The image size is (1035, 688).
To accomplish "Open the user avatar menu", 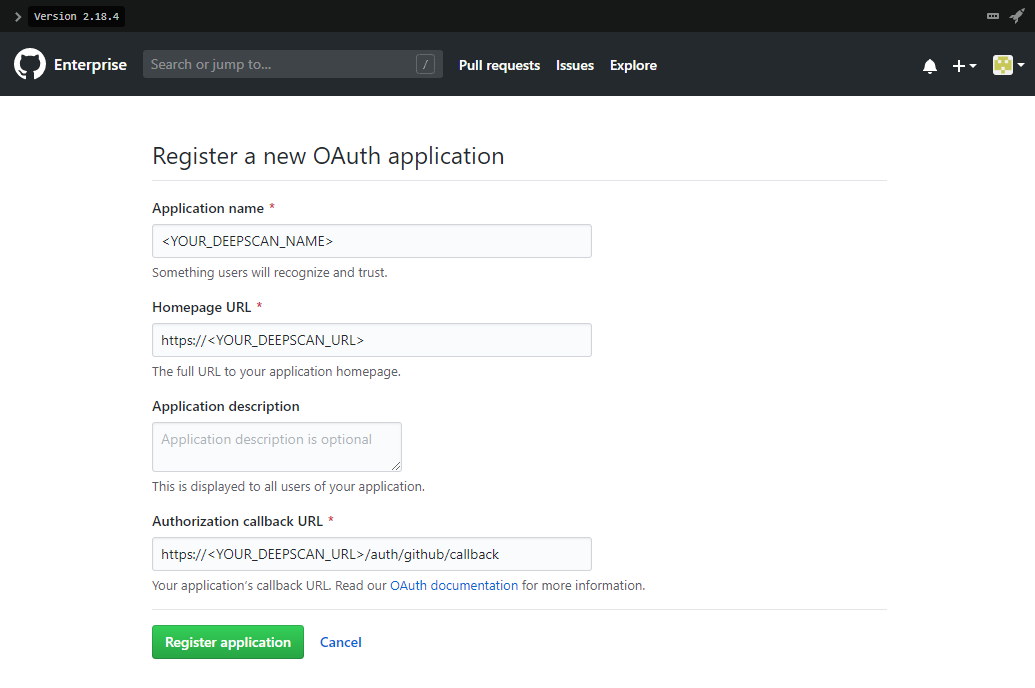I will point(1008,65).
